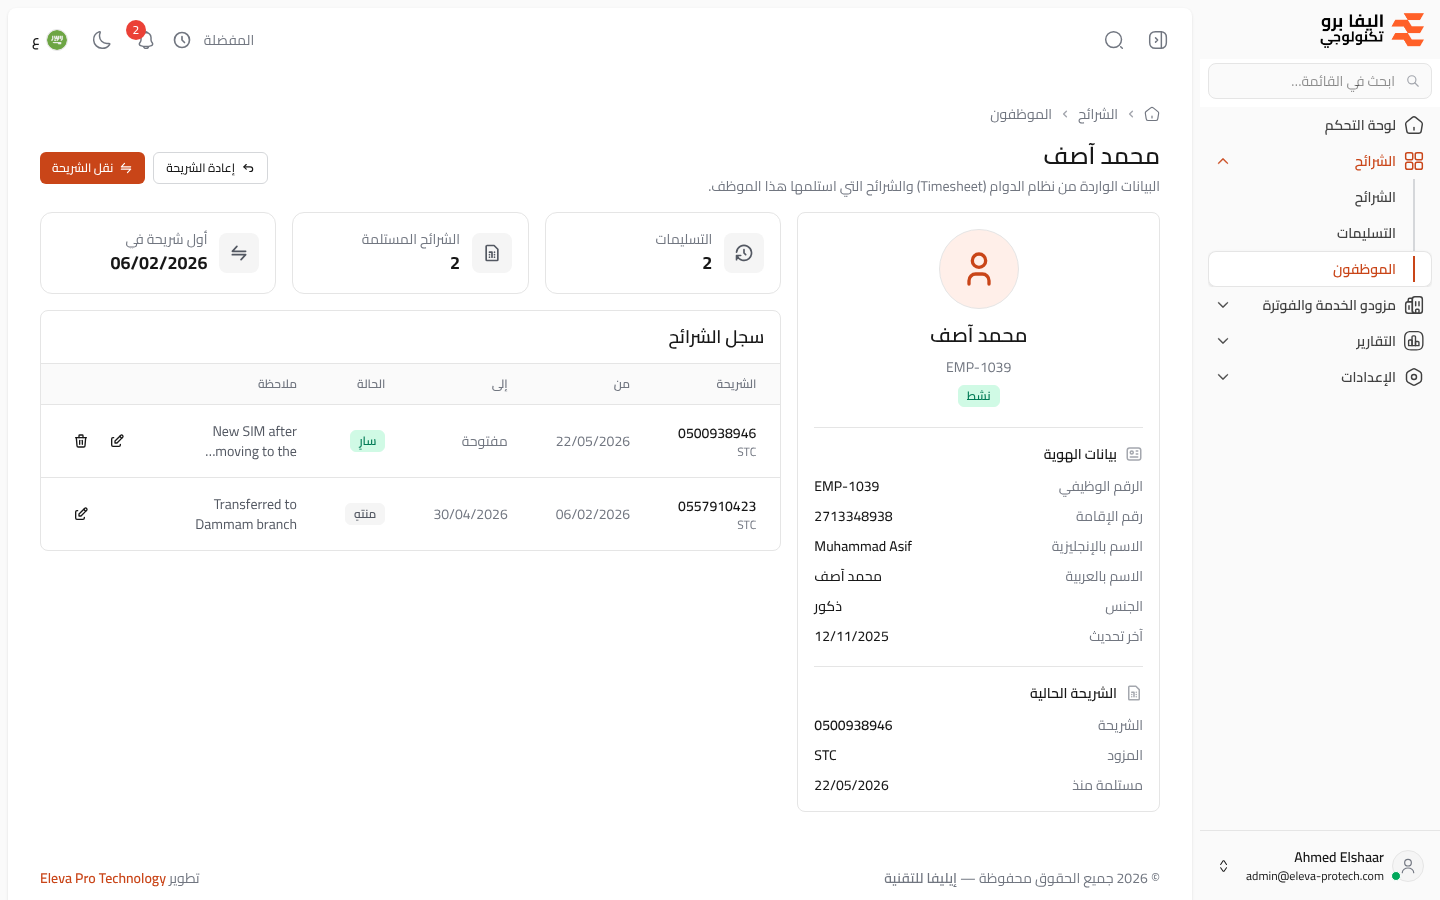Click the home breadcrumb icon
The image size is (1440, 900).
click(x=1152, y=114)
